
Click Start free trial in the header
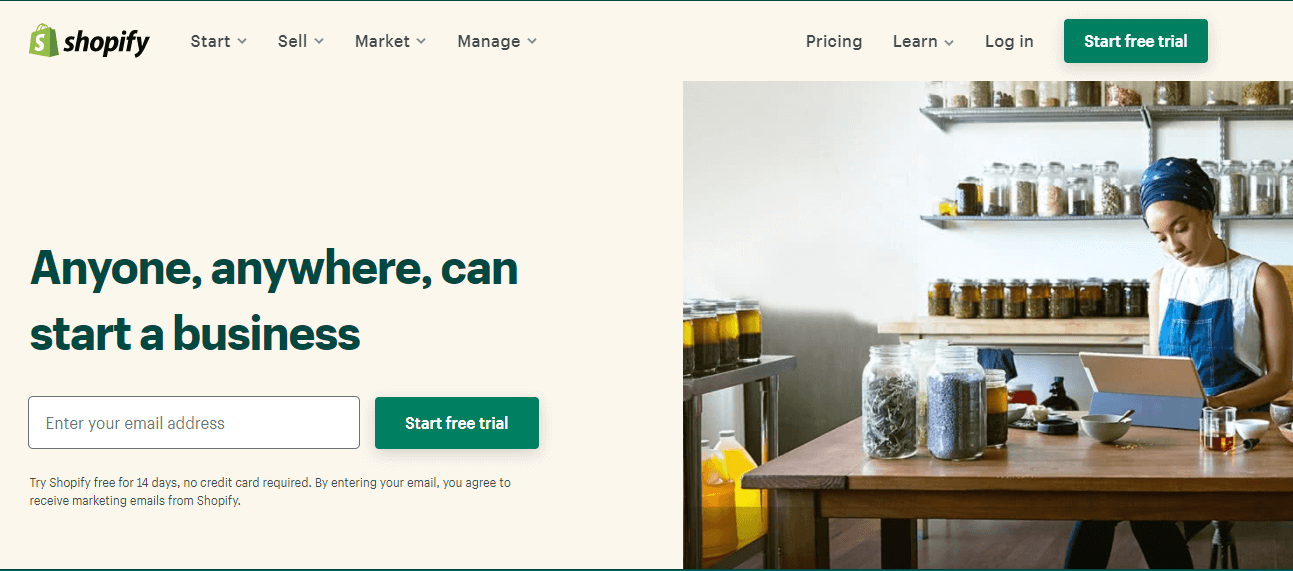click(x=1136, y=41)
